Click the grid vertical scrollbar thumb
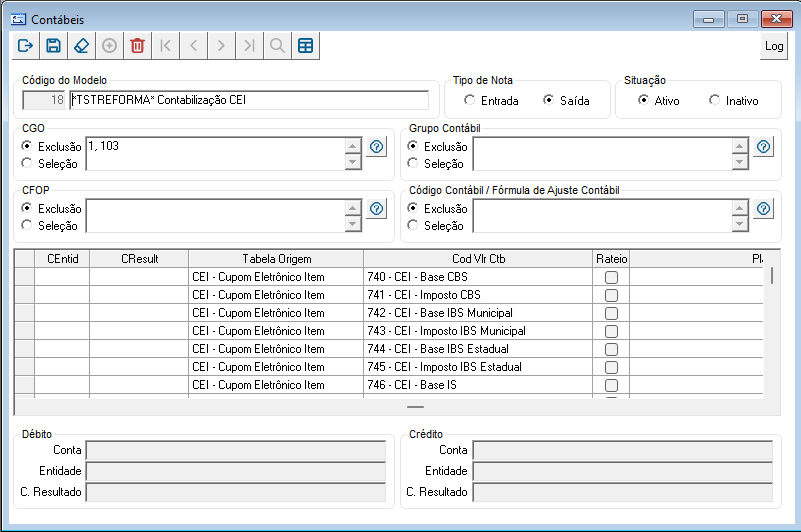Viewport: 801px width, 532px height. coord(771,275)
